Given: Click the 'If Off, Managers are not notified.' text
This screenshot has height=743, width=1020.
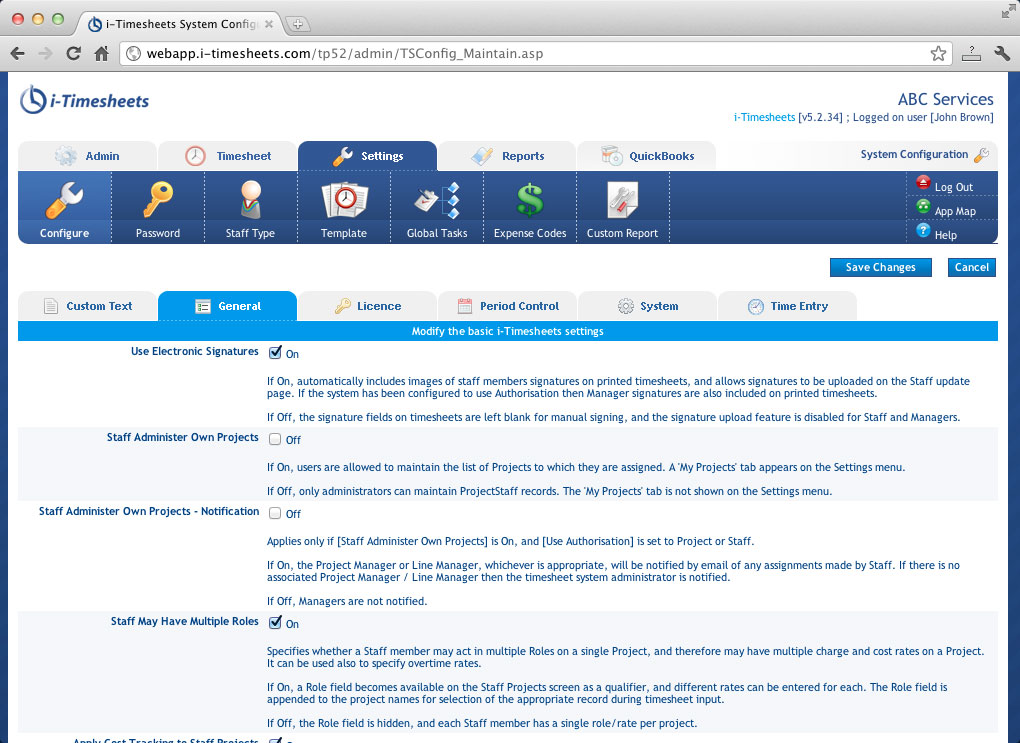Looking at the screenshot, I should [347, 601].
